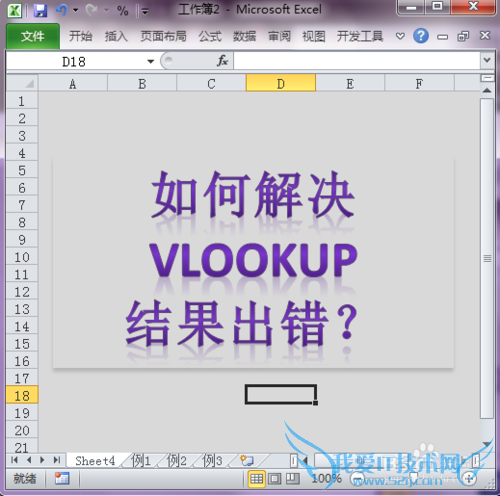Viewport: 500px width, 496px height.
Task: Open Customize Quick Access Toolbar dropdown
Action: pyautogui.click(x=145, y=12)
